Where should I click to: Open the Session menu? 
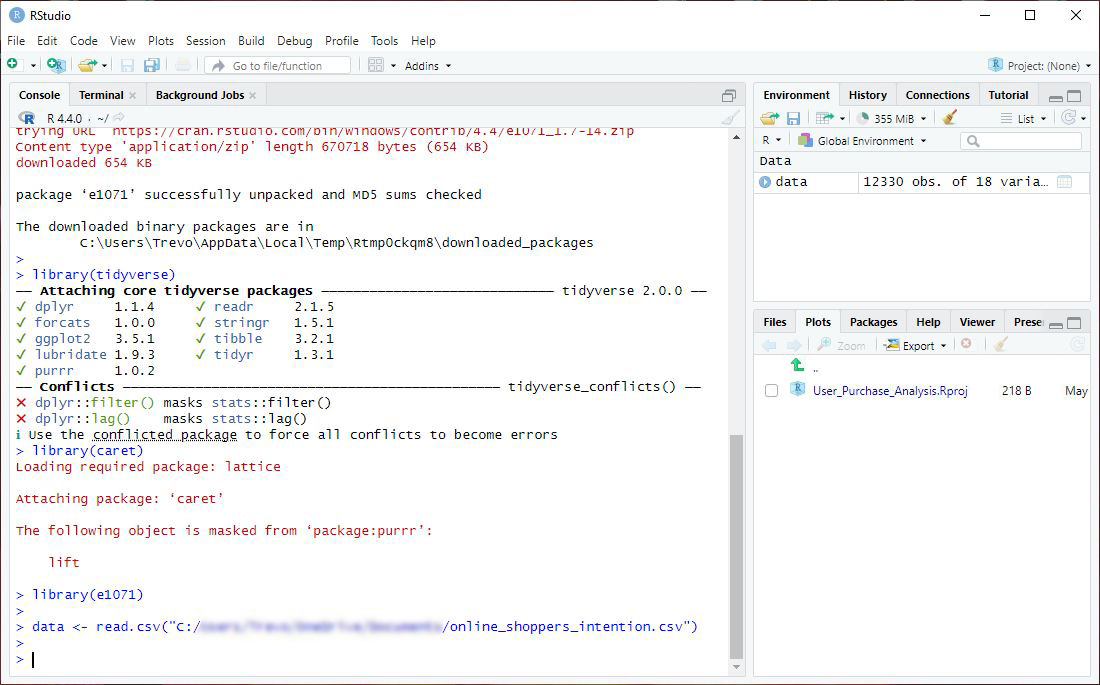(205, 41)
